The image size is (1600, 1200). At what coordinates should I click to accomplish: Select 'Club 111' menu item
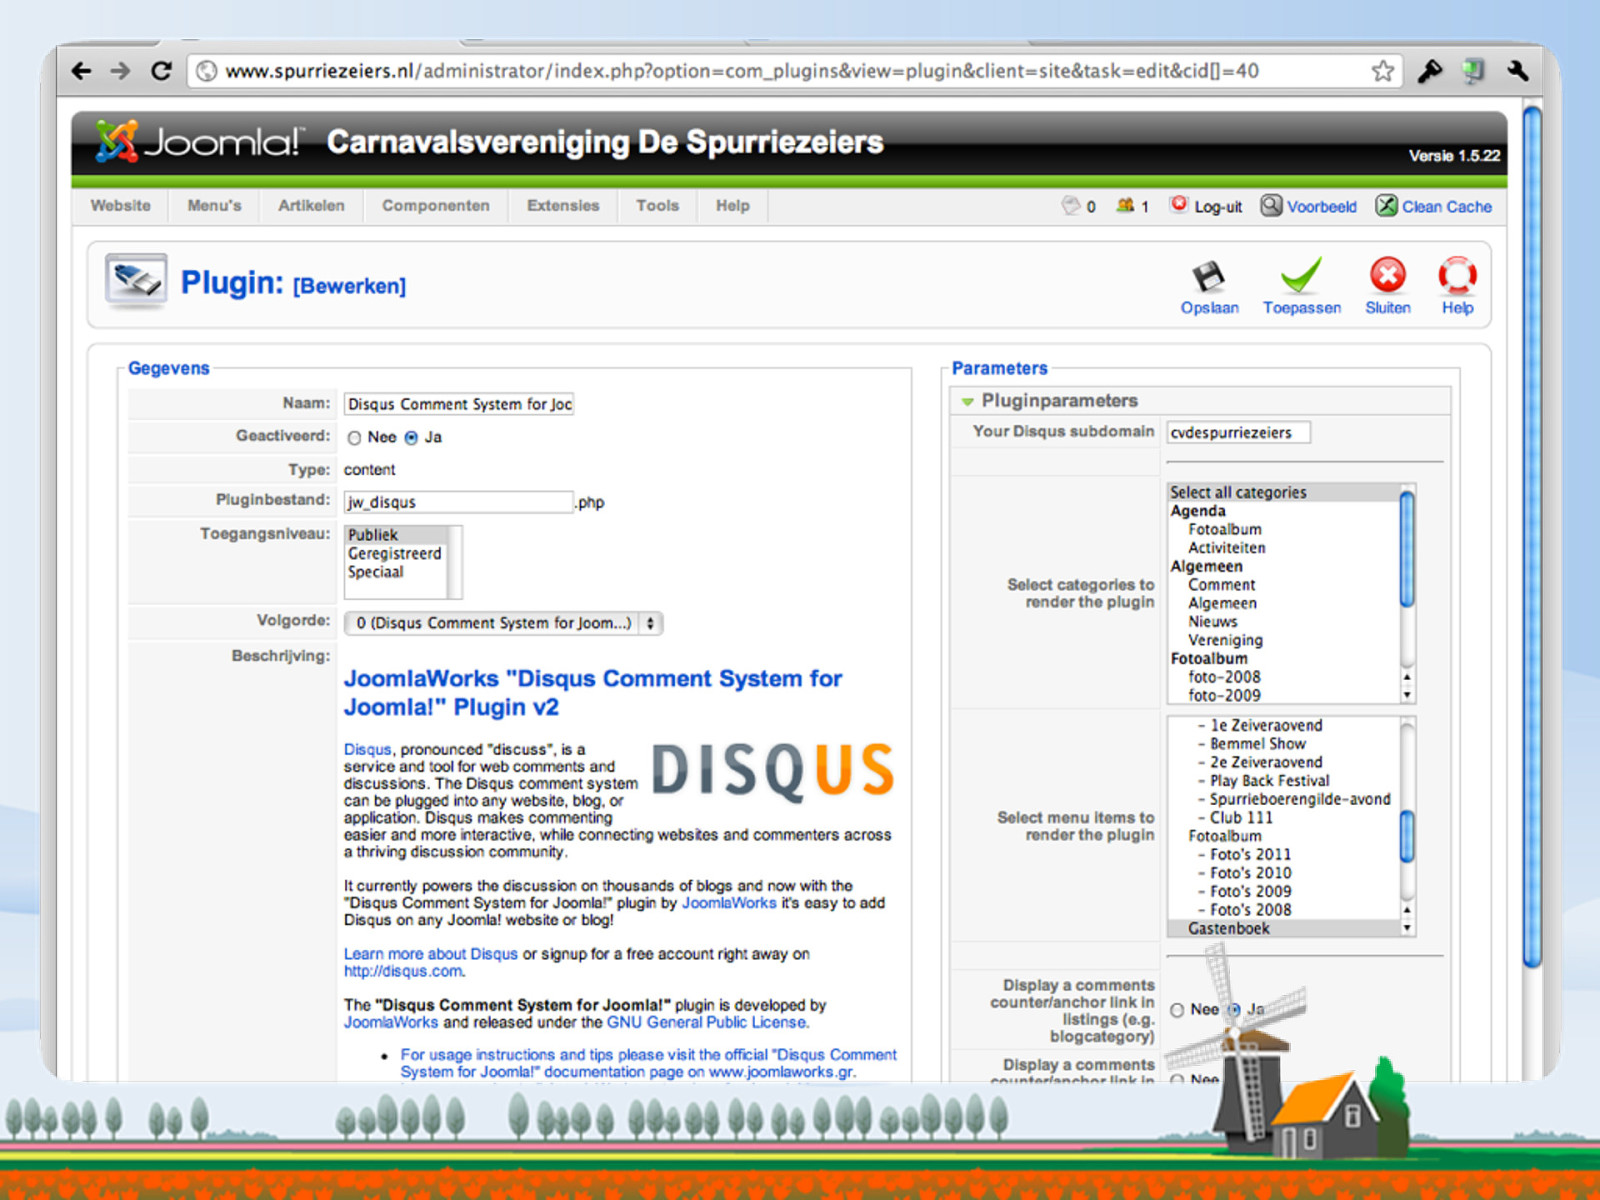pos(1241,817)
